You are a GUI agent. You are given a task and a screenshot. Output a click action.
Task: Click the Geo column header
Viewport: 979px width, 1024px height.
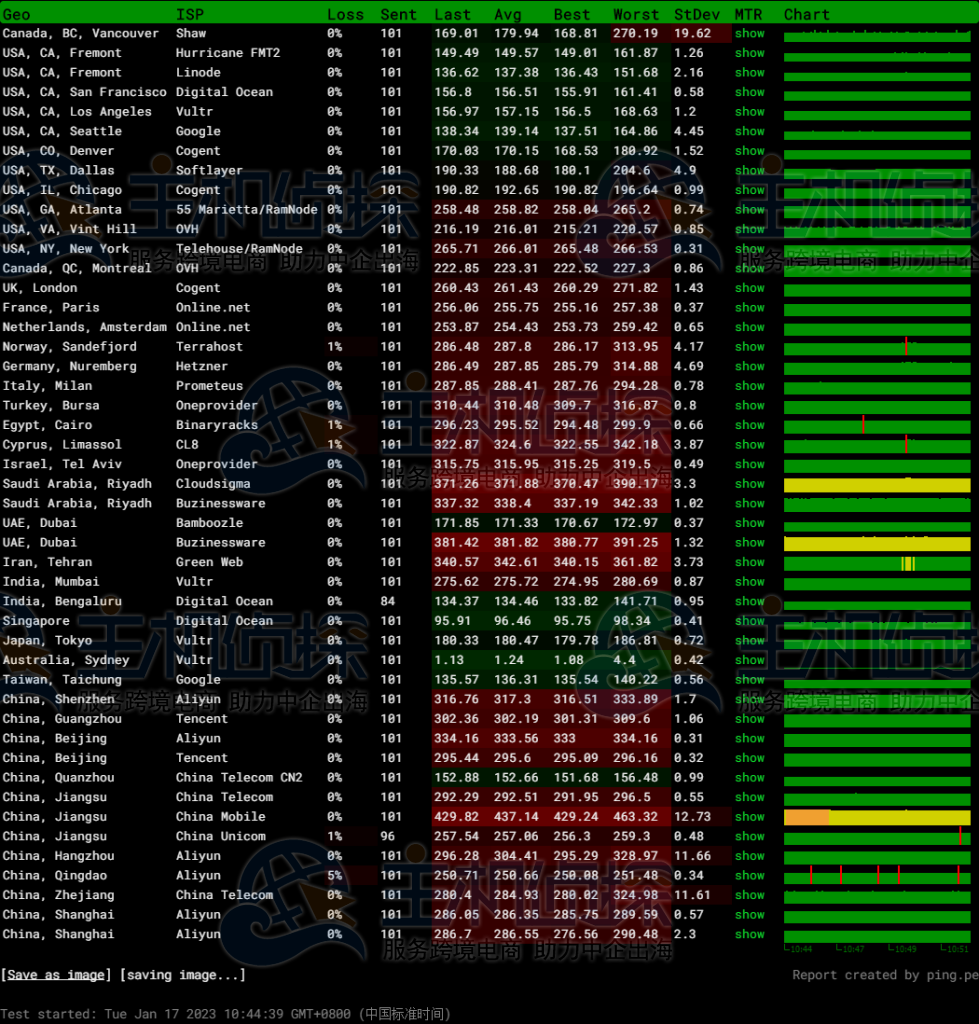(16, 14)
